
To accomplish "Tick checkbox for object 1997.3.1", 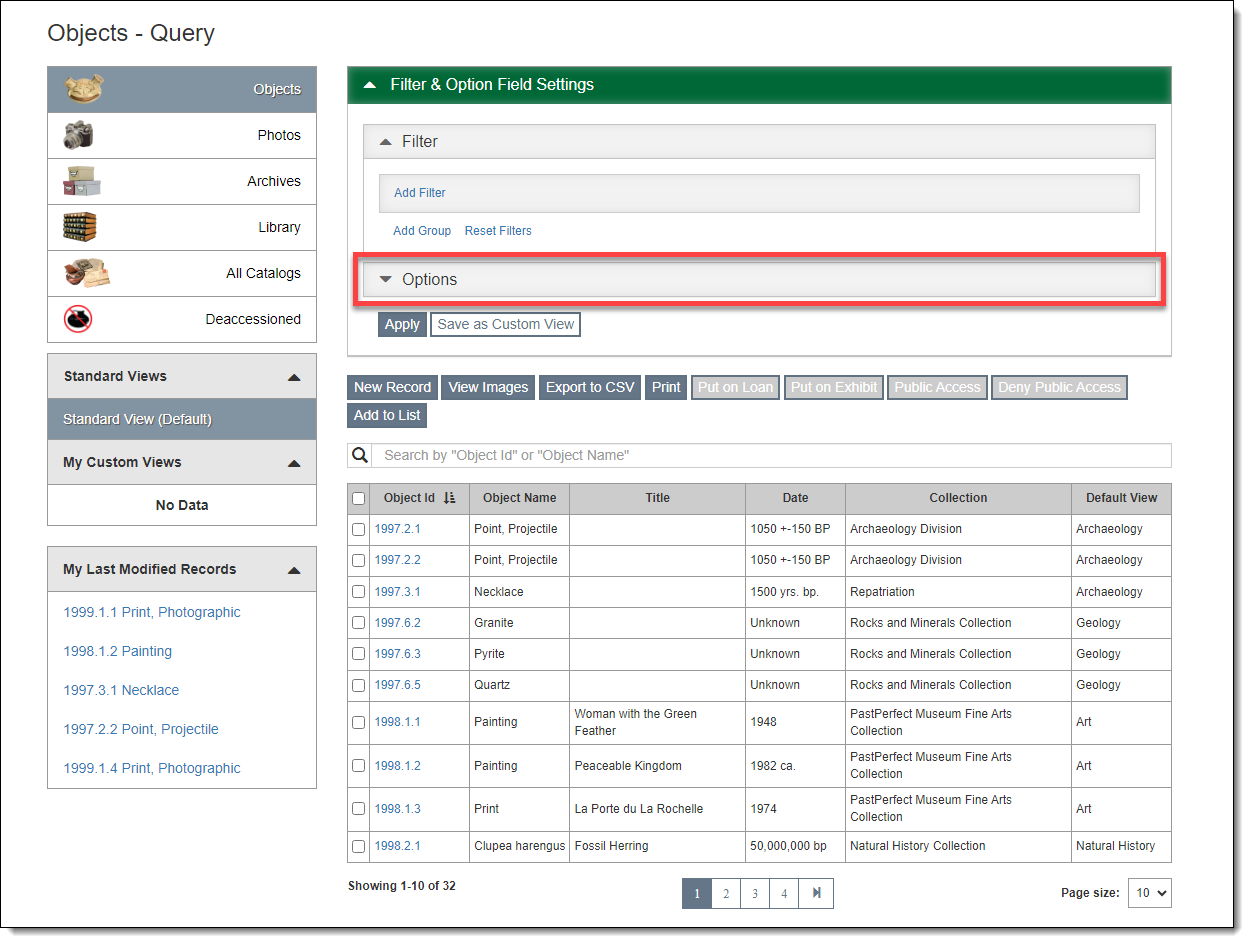I will coord(359,592).
